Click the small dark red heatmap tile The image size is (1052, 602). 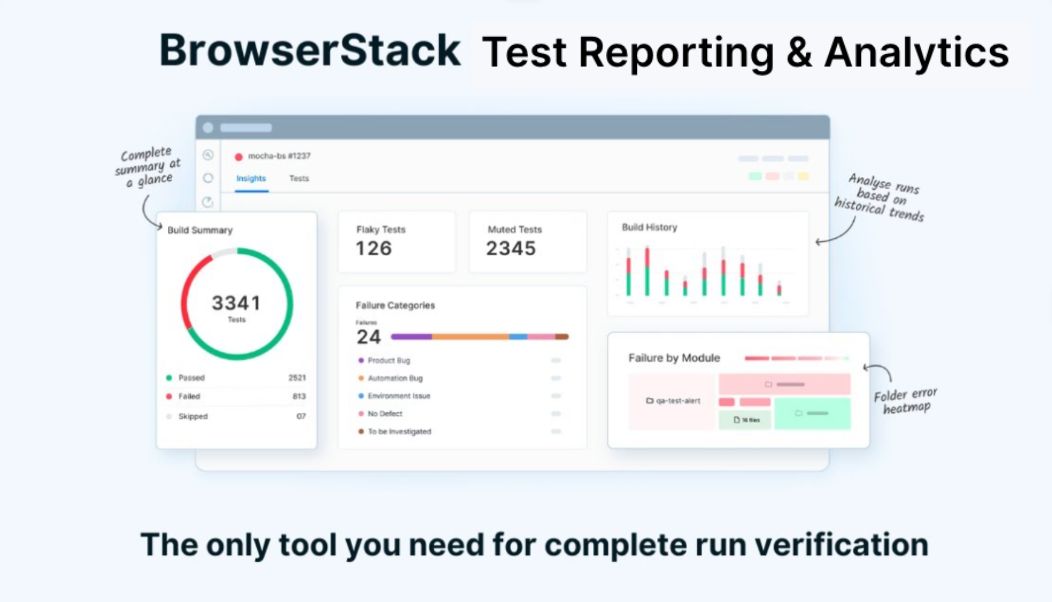[727, 402]
